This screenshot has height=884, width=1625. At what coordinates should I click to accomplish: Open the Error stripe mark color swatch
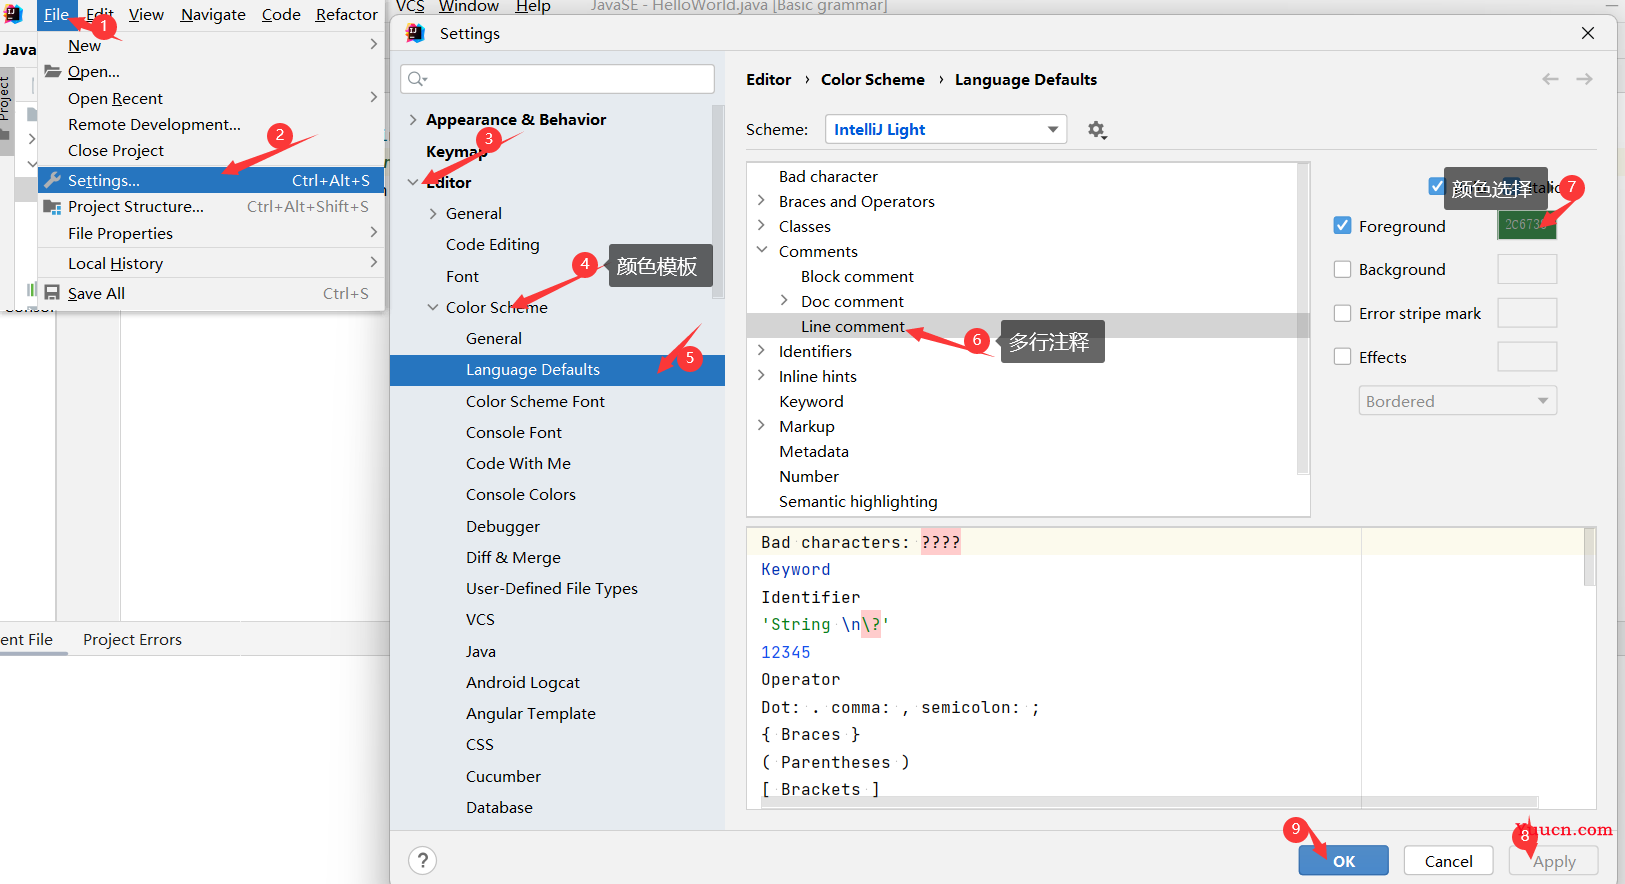click(x=1527, y=313)
